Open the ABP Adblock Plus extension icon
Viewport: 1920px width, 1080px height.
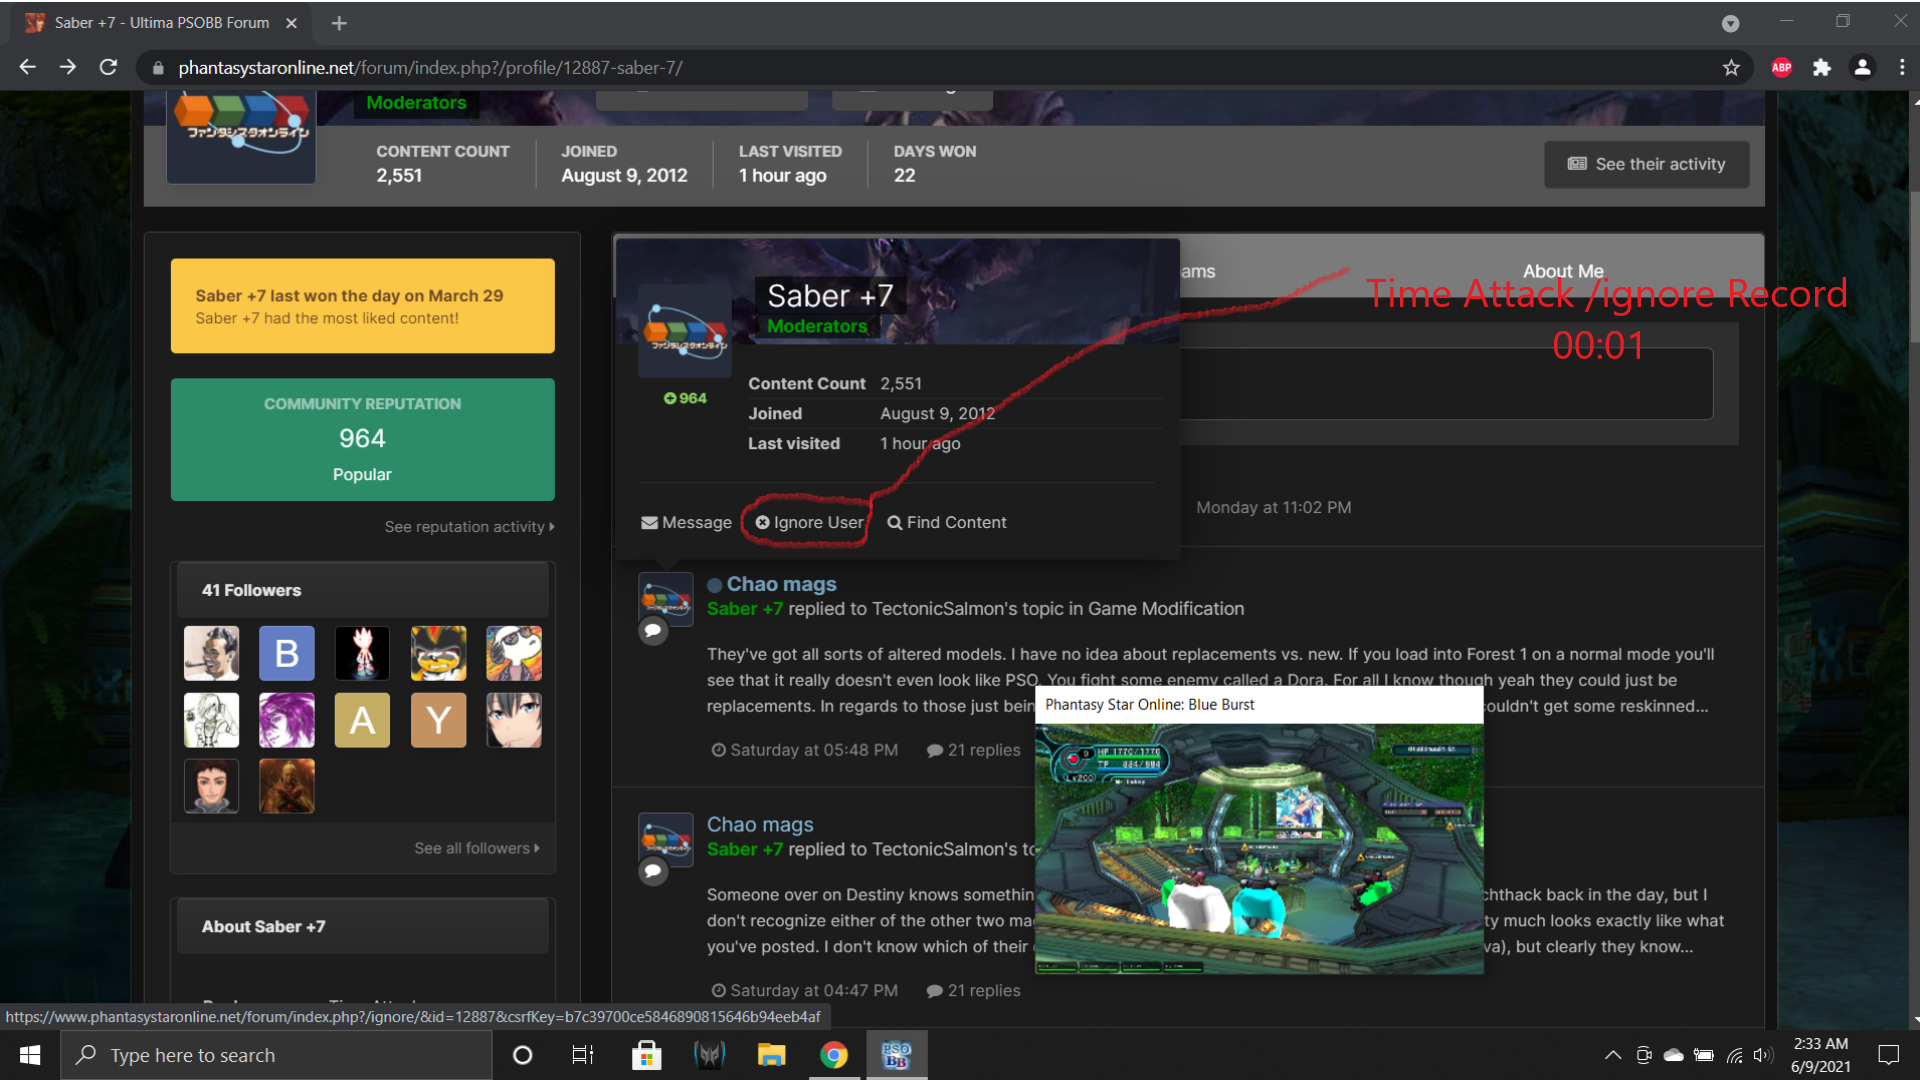tap(1781, 67)
